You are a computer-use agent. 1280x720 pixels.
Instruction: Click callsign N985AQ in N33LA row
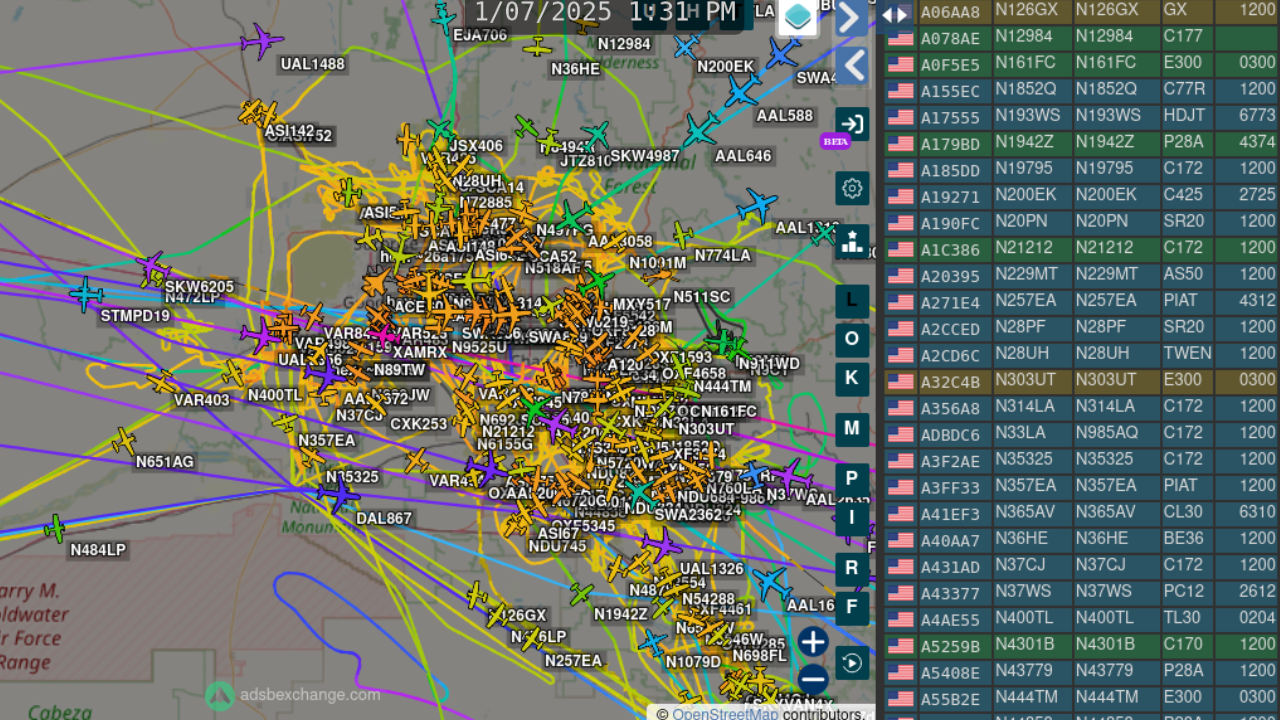(x=1106, y=432)
